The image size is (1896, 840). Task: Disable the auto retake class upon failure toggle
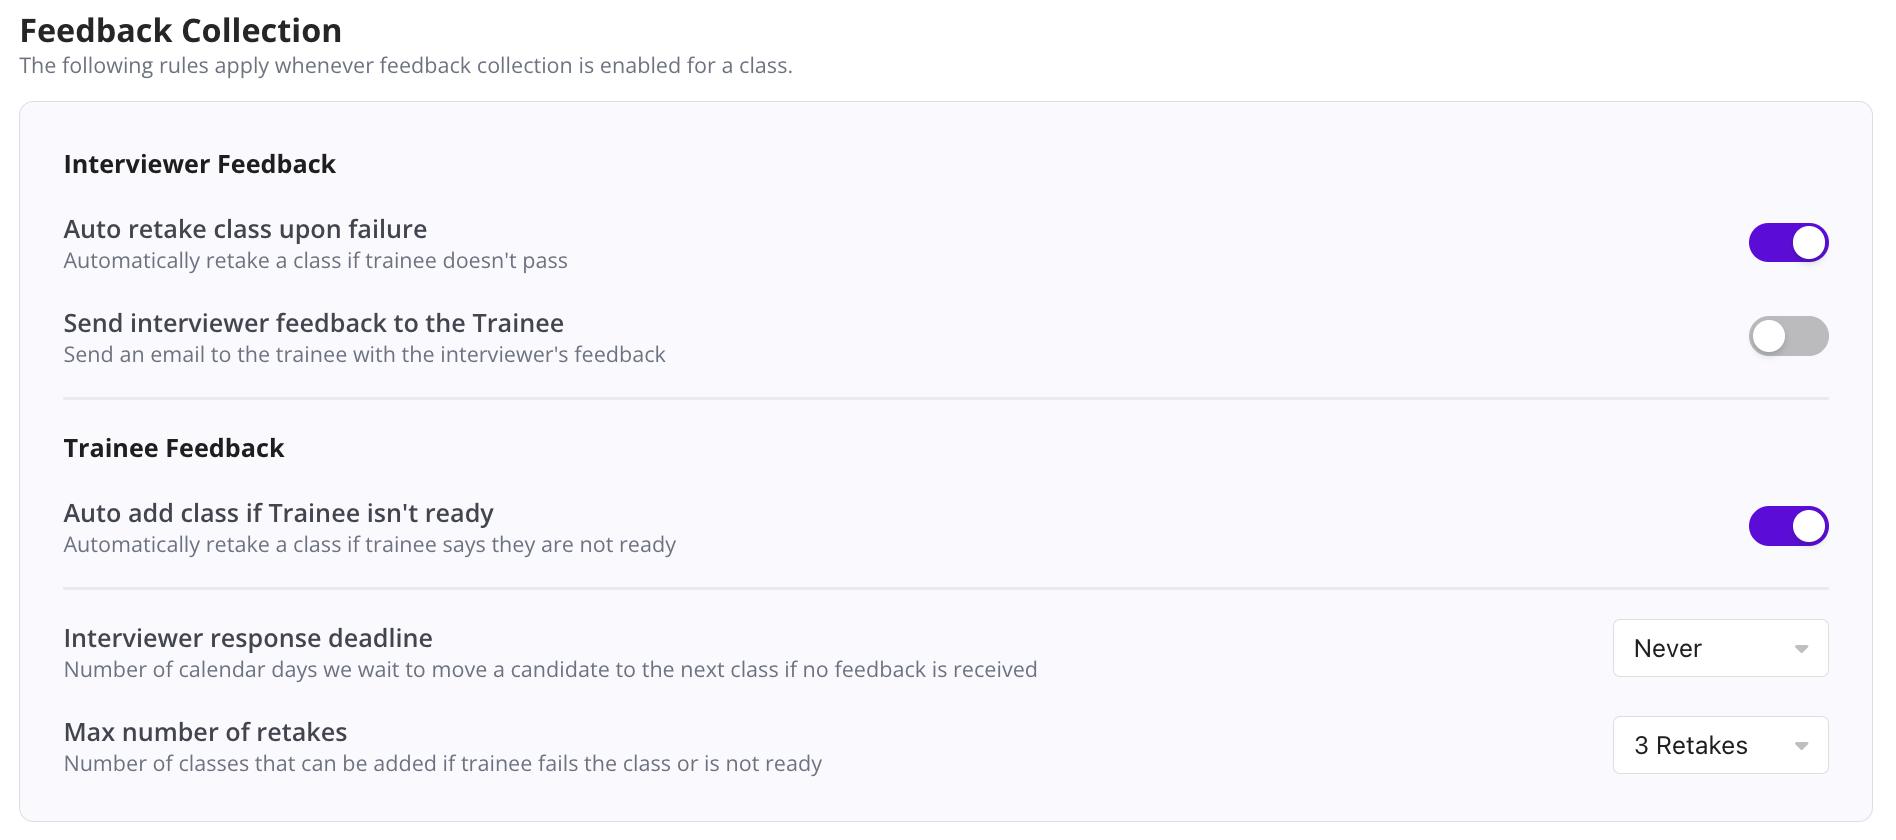1788,243
